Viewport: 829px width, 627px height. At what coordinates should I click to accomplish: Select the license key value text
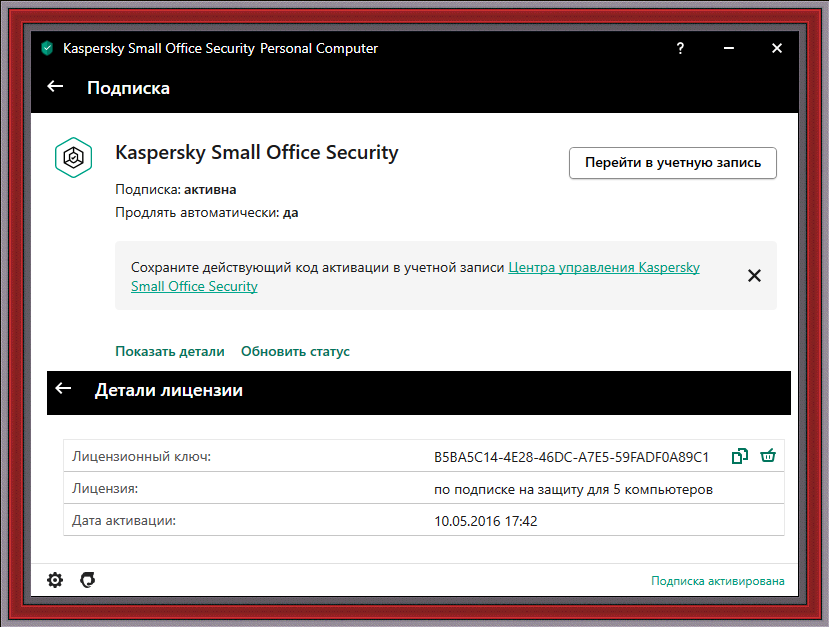(x=571, y=457)
